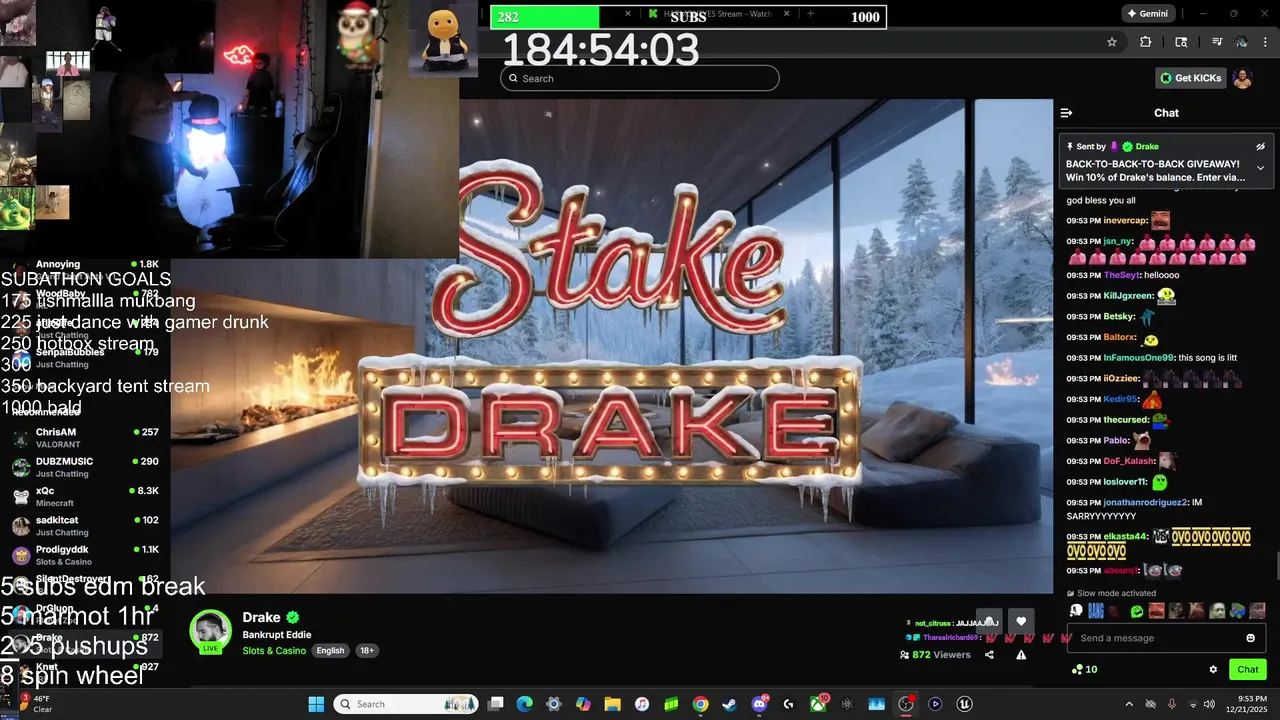
Task: Open Google Chrome from taskbar
Action: point(701,704)
